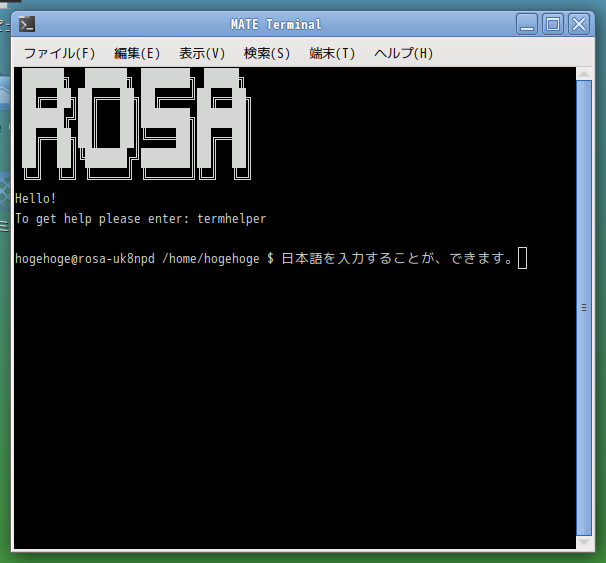606x563 pixels.
Task: Click the terminal cursor block
Action: tap(522, 258)
